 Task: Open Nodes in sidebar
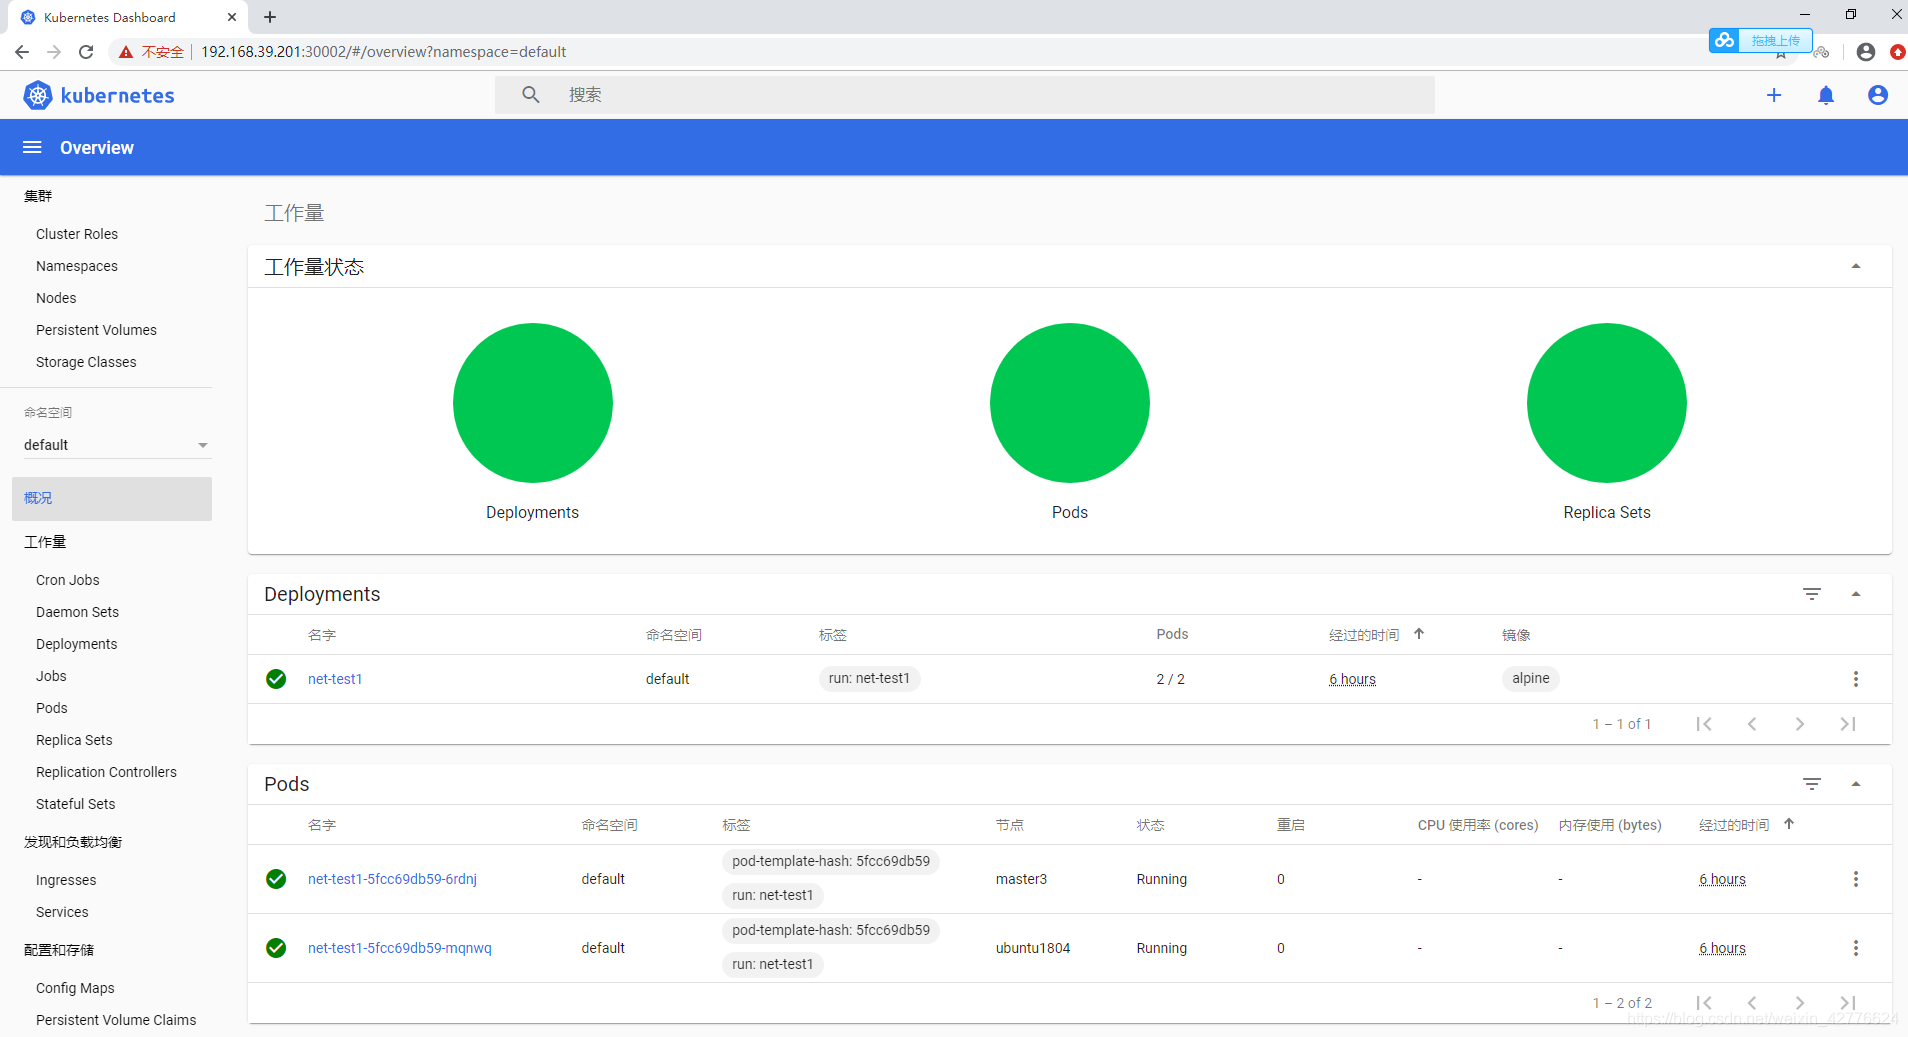click(x=56, y=298)
